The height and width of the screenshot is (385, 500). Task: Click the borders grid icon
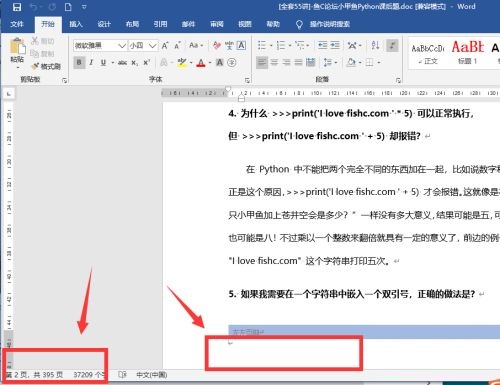point(370,62)
